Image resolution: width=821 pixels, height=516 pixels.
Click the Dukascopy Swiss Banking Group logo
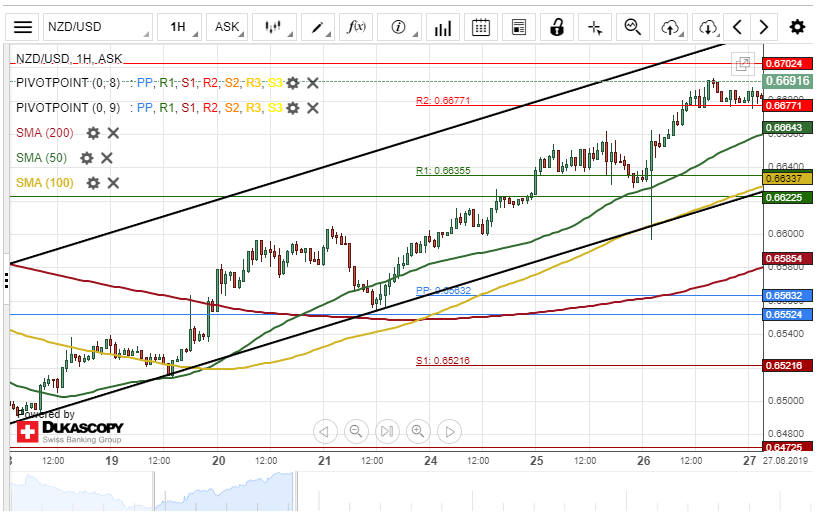pyautogui.click(x=70, y=432)
